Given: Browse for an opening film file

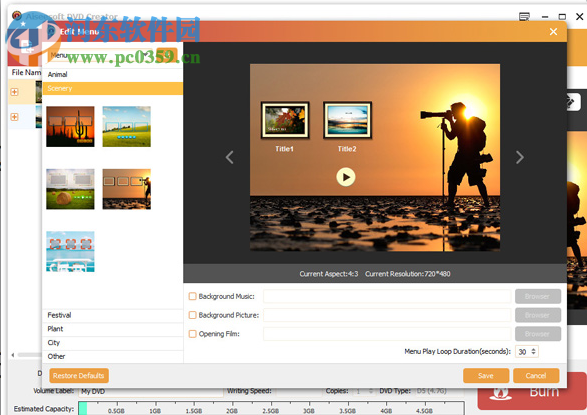Looking at the screenshot, I should point(538,334).
